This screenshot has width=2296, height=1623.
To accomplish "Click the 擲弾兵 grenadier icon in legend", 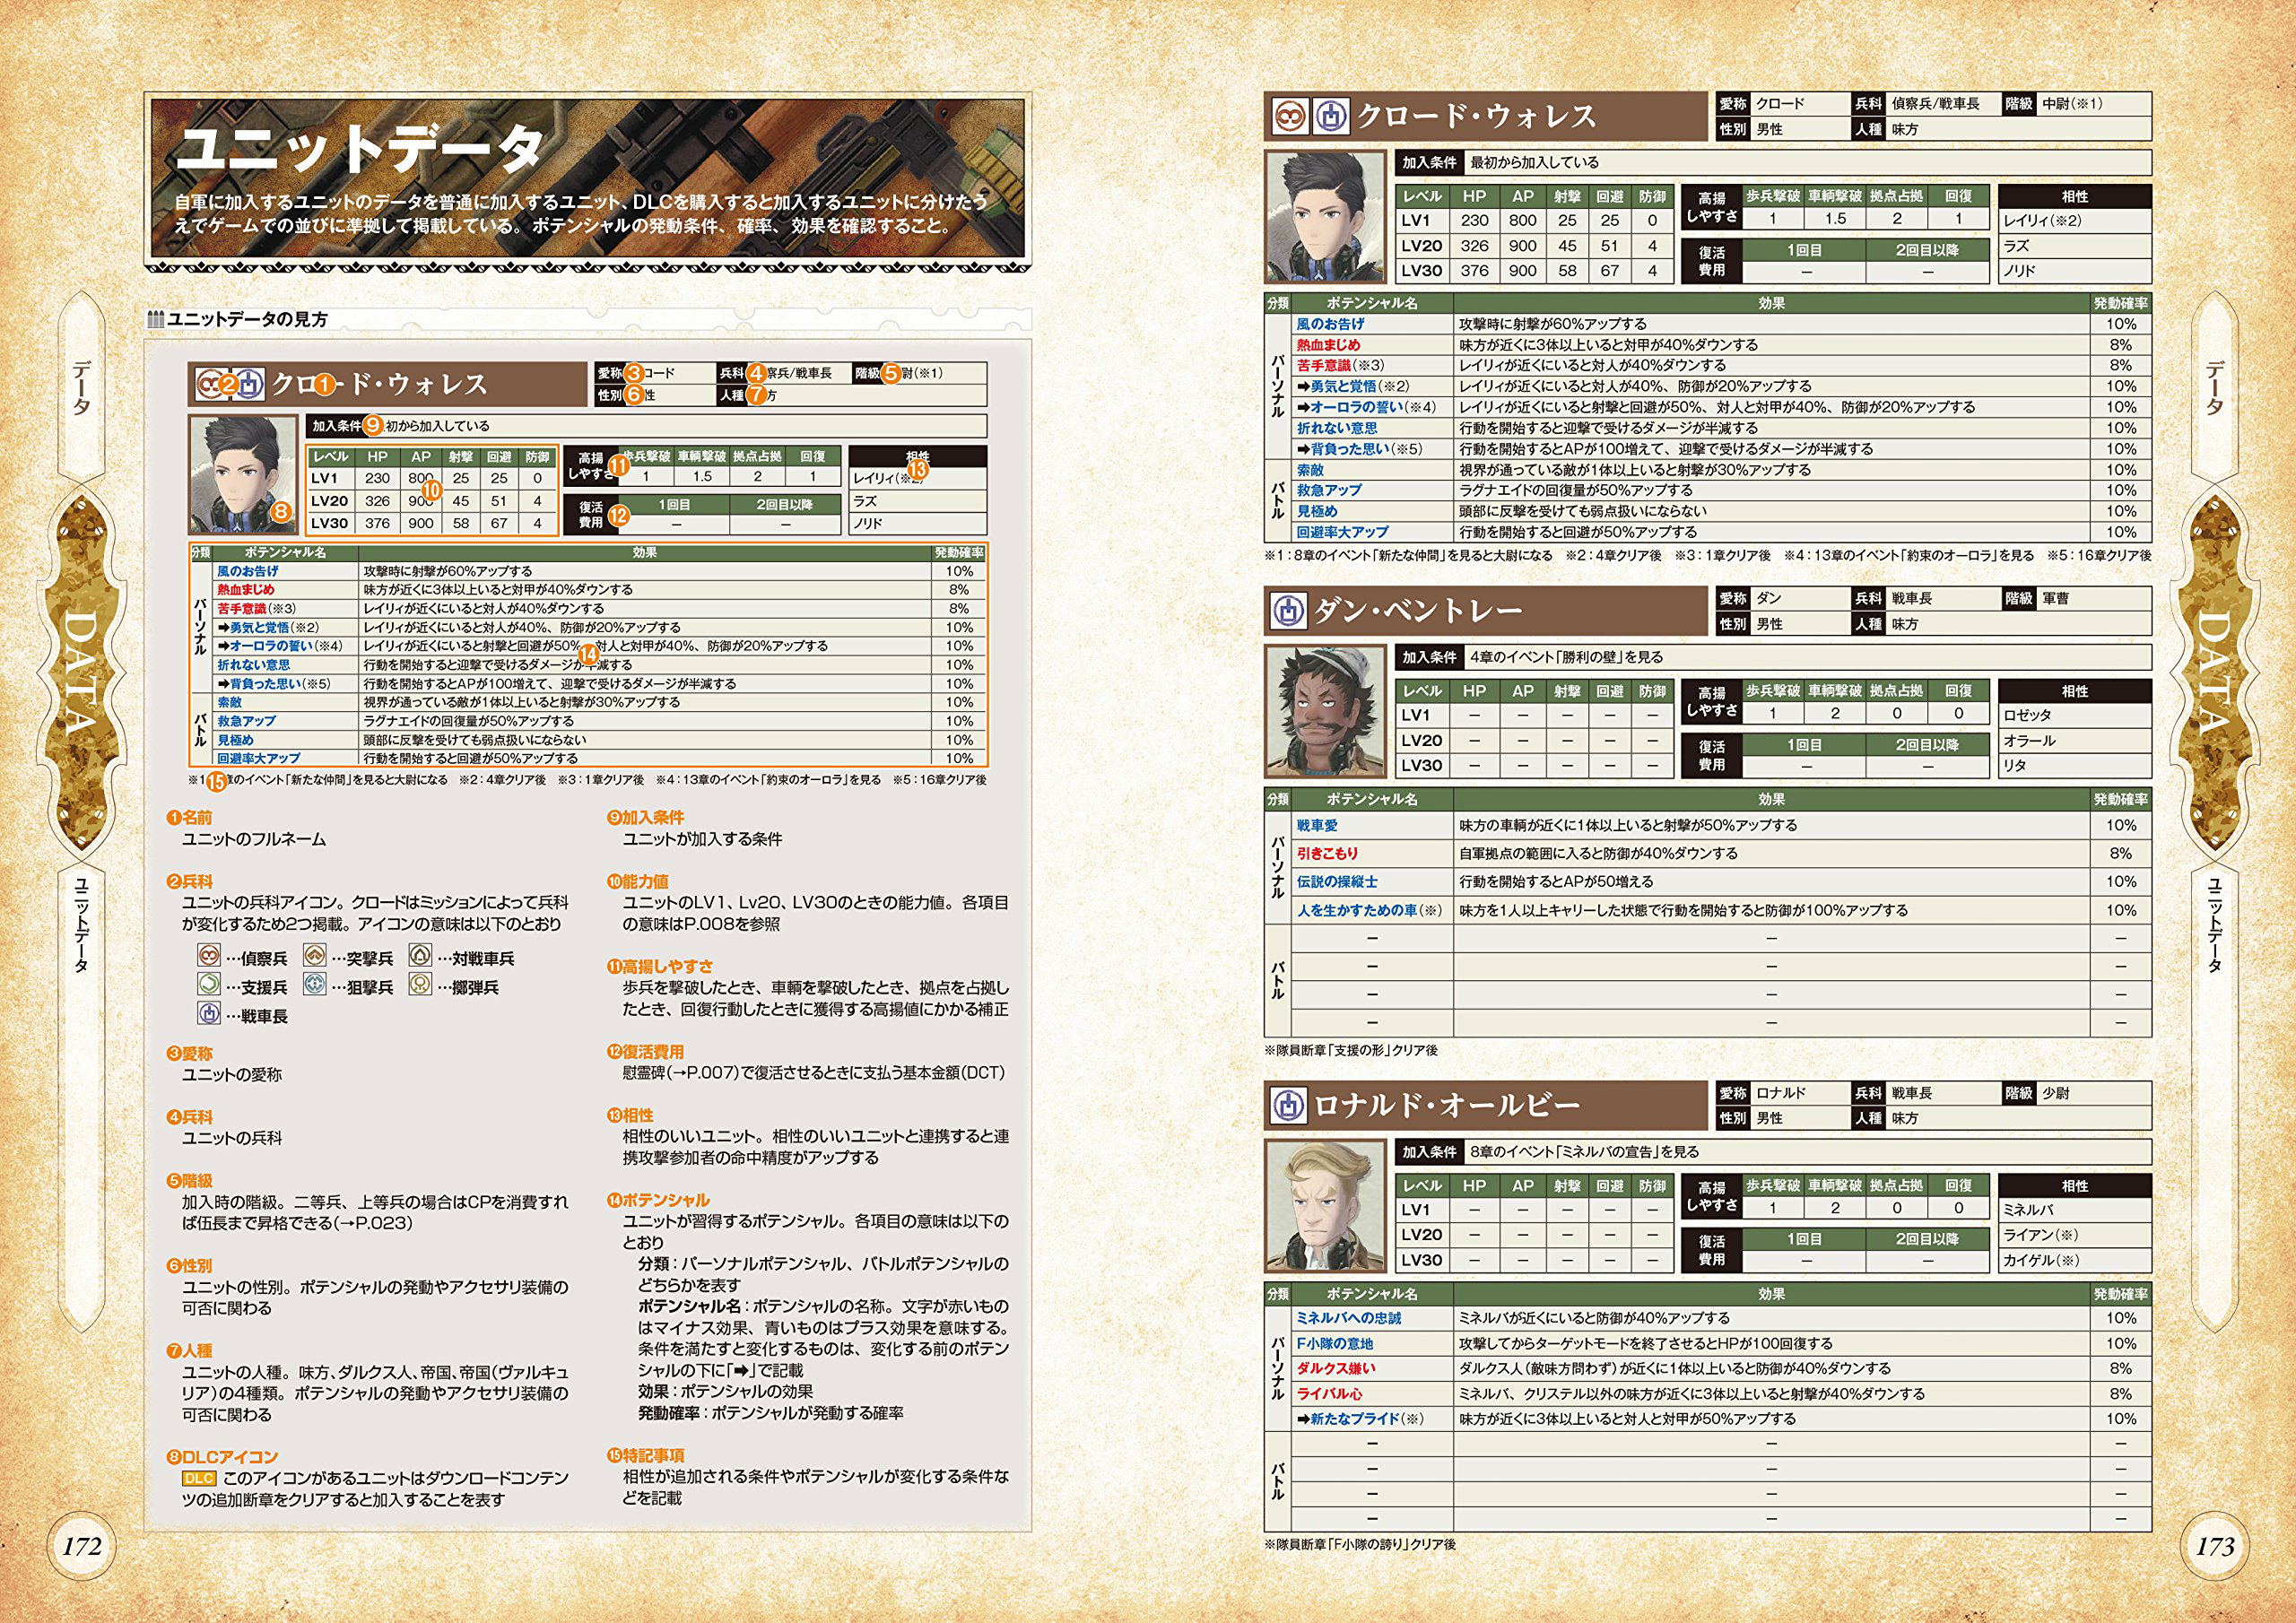I will point(420,985).
